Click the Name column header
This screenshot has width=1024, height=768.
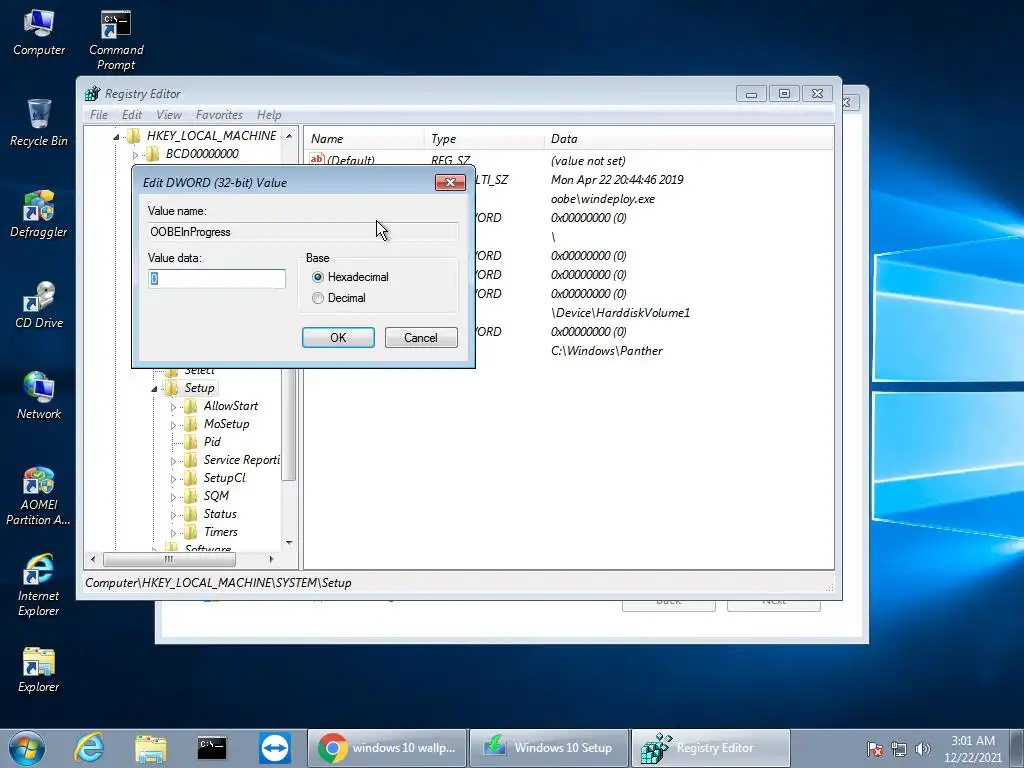(x=364, y=138)
